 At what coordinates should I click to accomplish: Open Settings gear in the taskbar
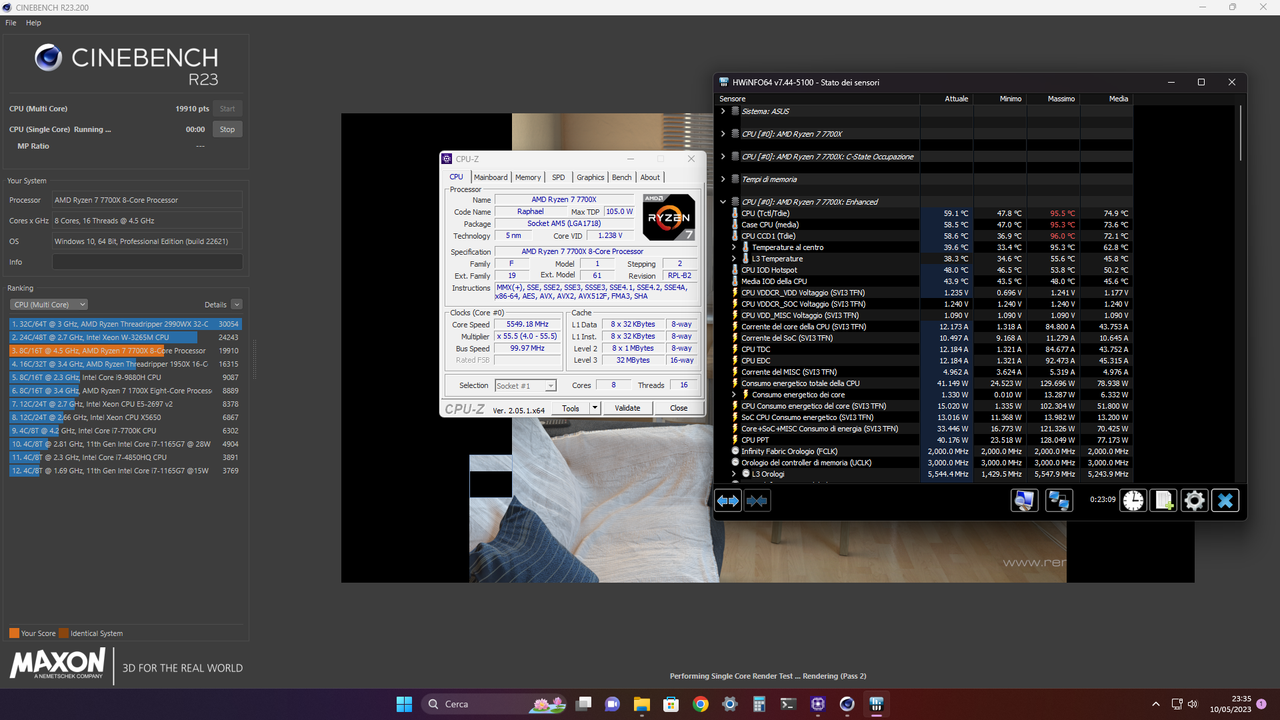click(730, 704)
